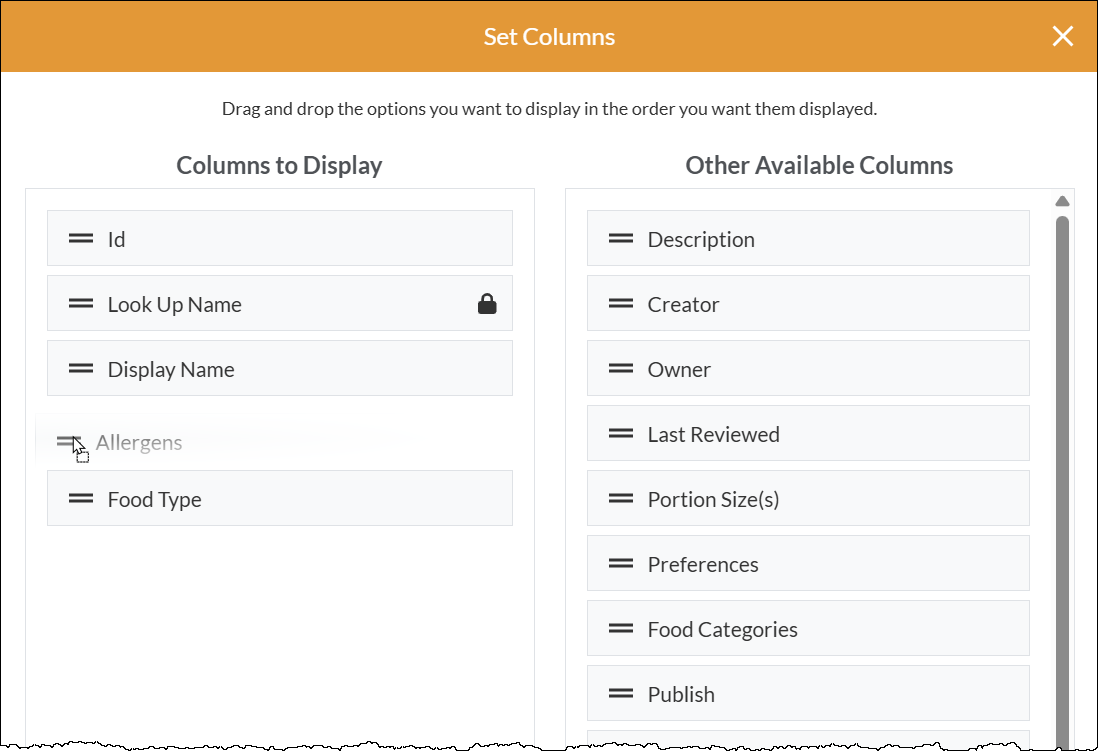Screen dimensions: 1098x751
Task: Grab the drag handle beside Owner
Action: point(620,369)
